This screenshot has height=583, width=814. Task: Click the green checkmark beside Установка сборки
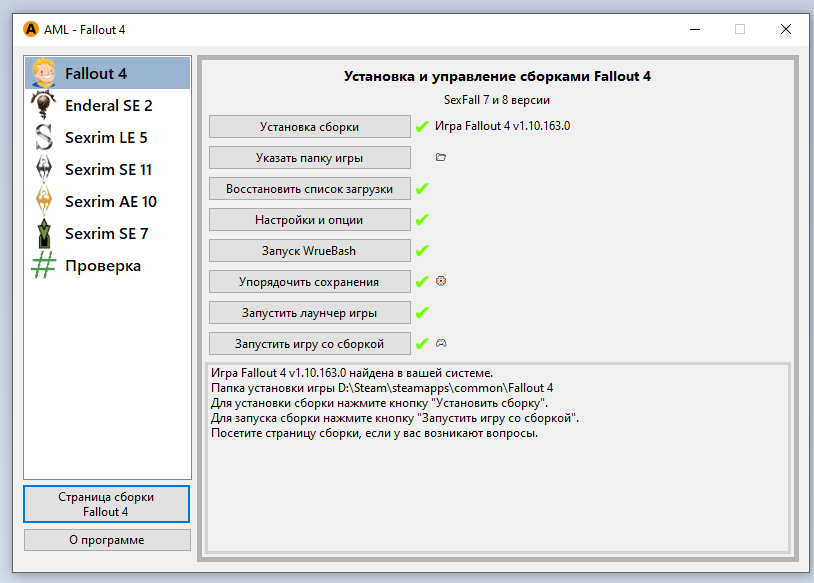point(422,127)
